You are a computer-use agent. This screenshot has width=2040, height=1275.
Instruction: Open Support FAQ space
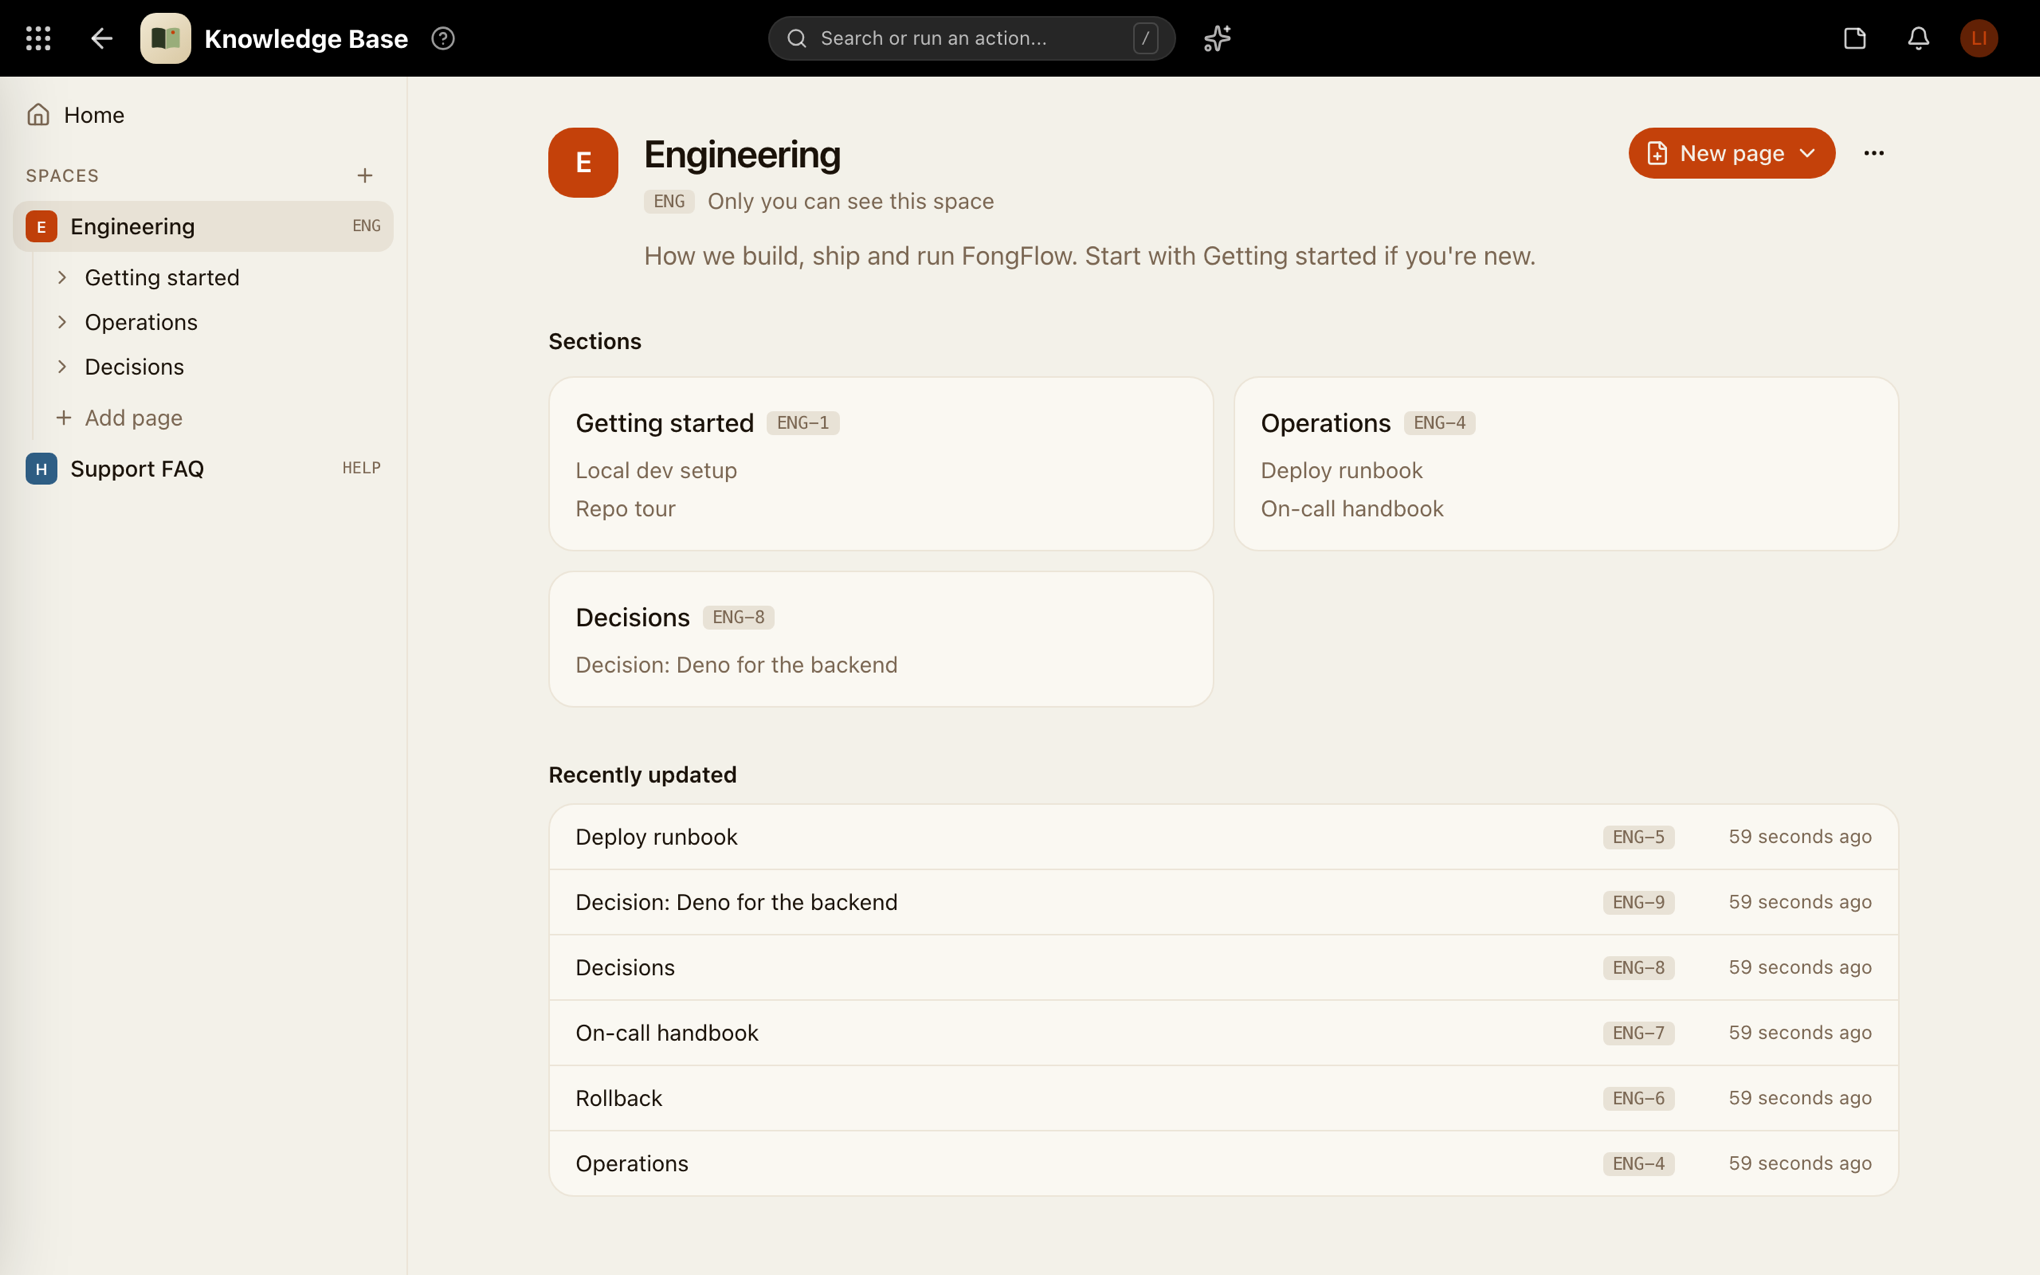[203, 468]
